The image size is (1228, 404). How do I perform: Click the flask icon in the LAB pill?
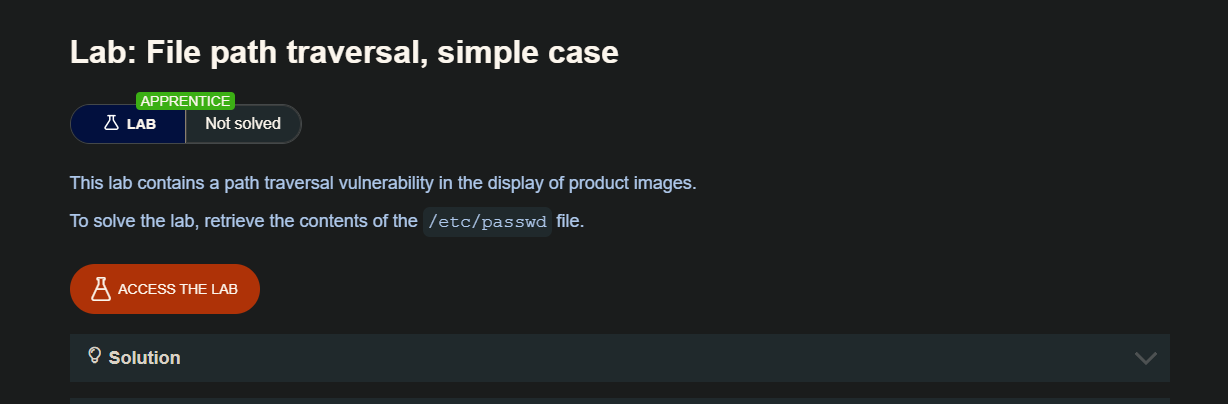tap(111, 124)
